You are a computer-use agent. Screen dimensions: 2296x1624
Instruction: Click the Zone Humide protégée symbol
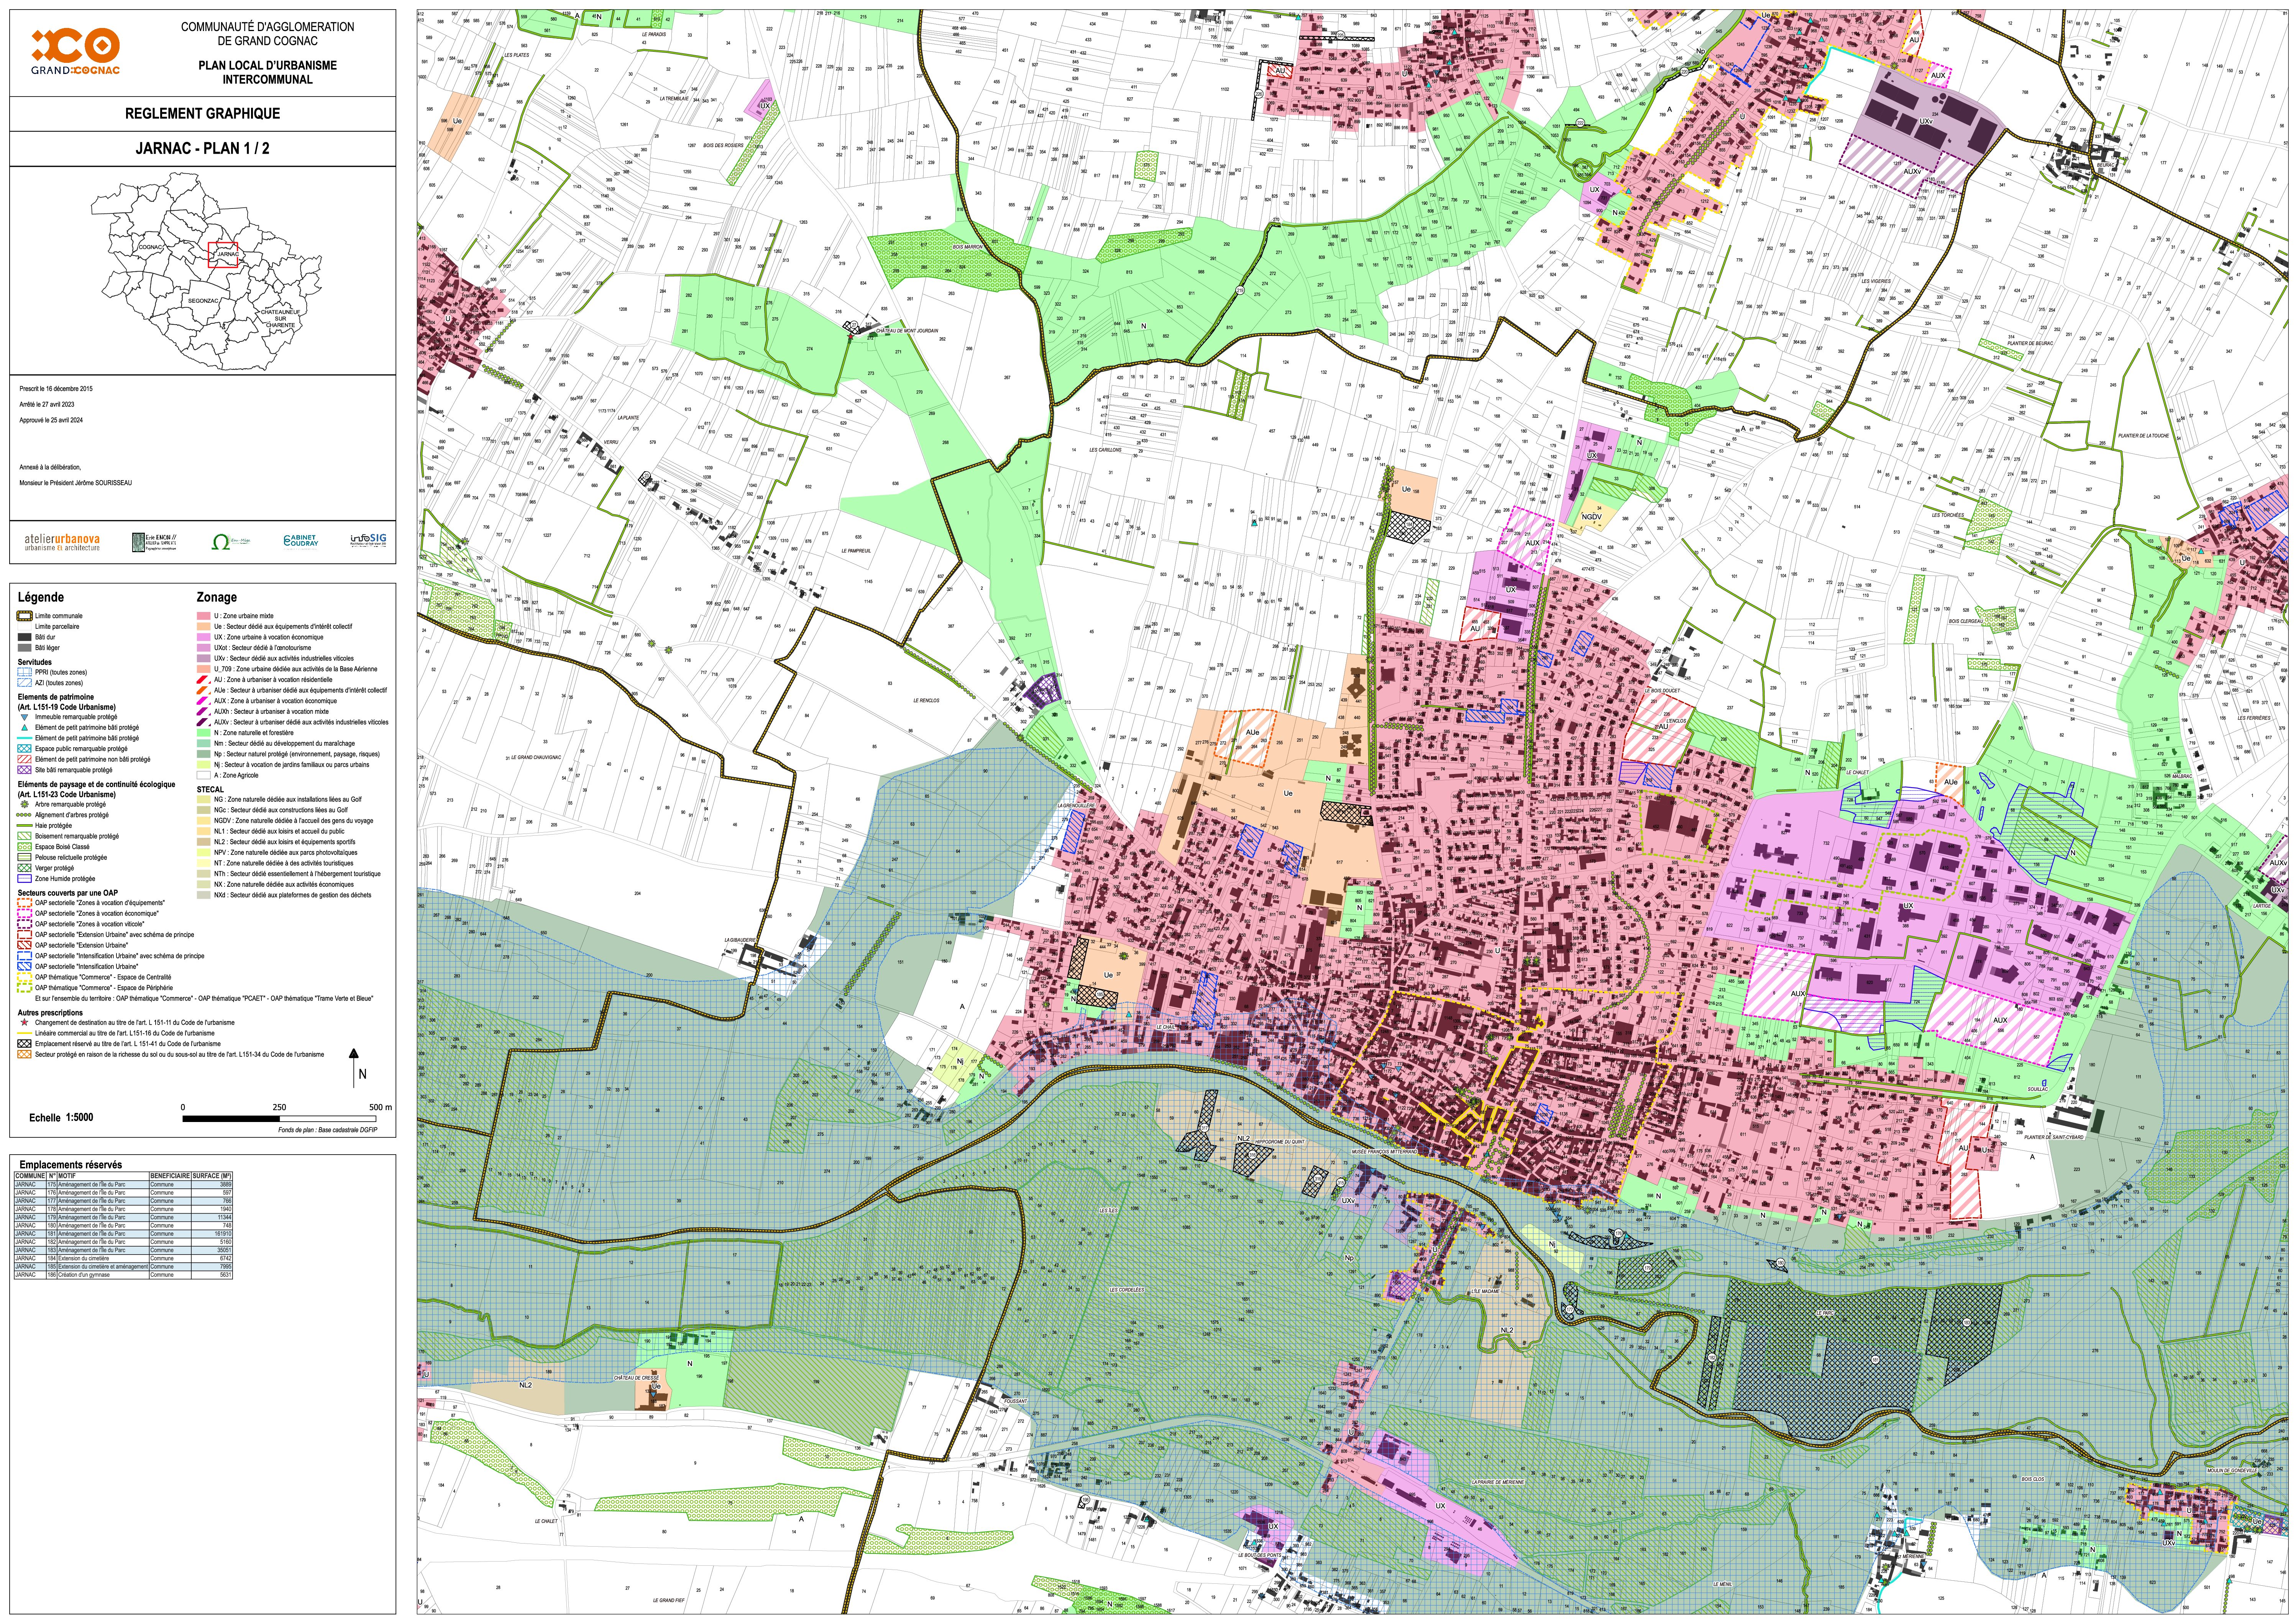(x=24, y=879)
